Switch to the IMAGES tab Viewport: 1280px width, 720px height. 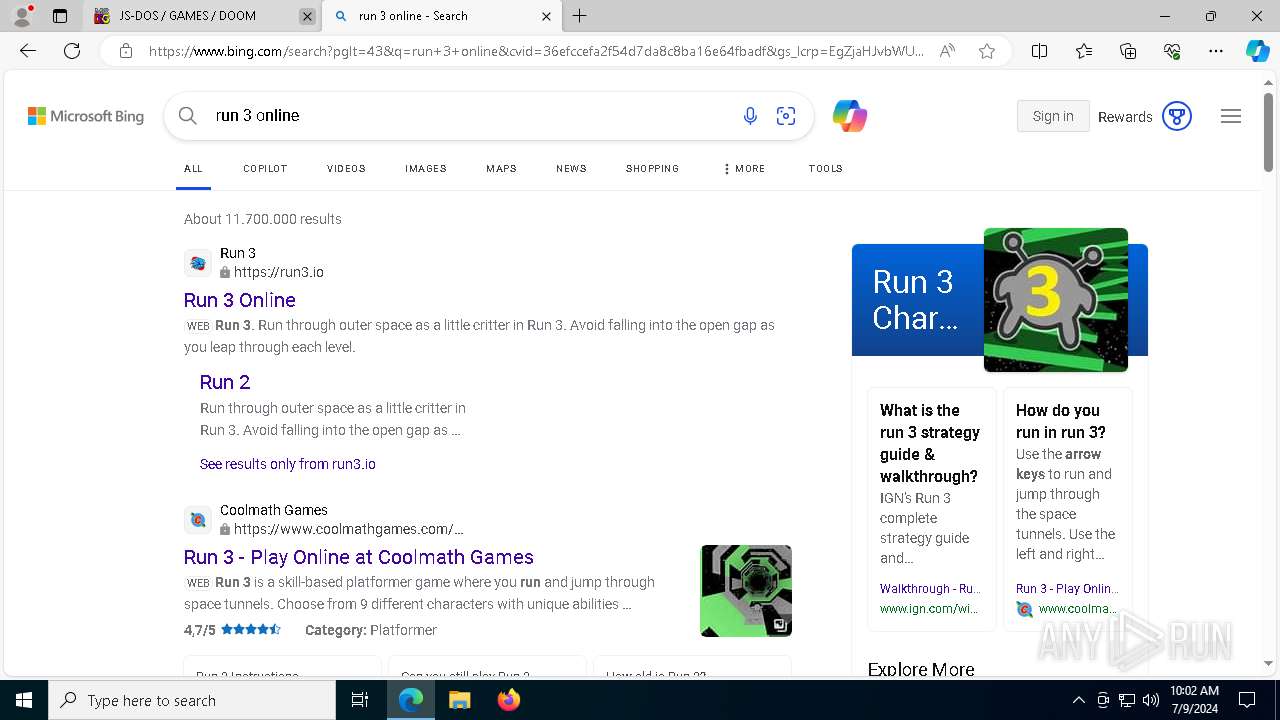click(426, 169)
